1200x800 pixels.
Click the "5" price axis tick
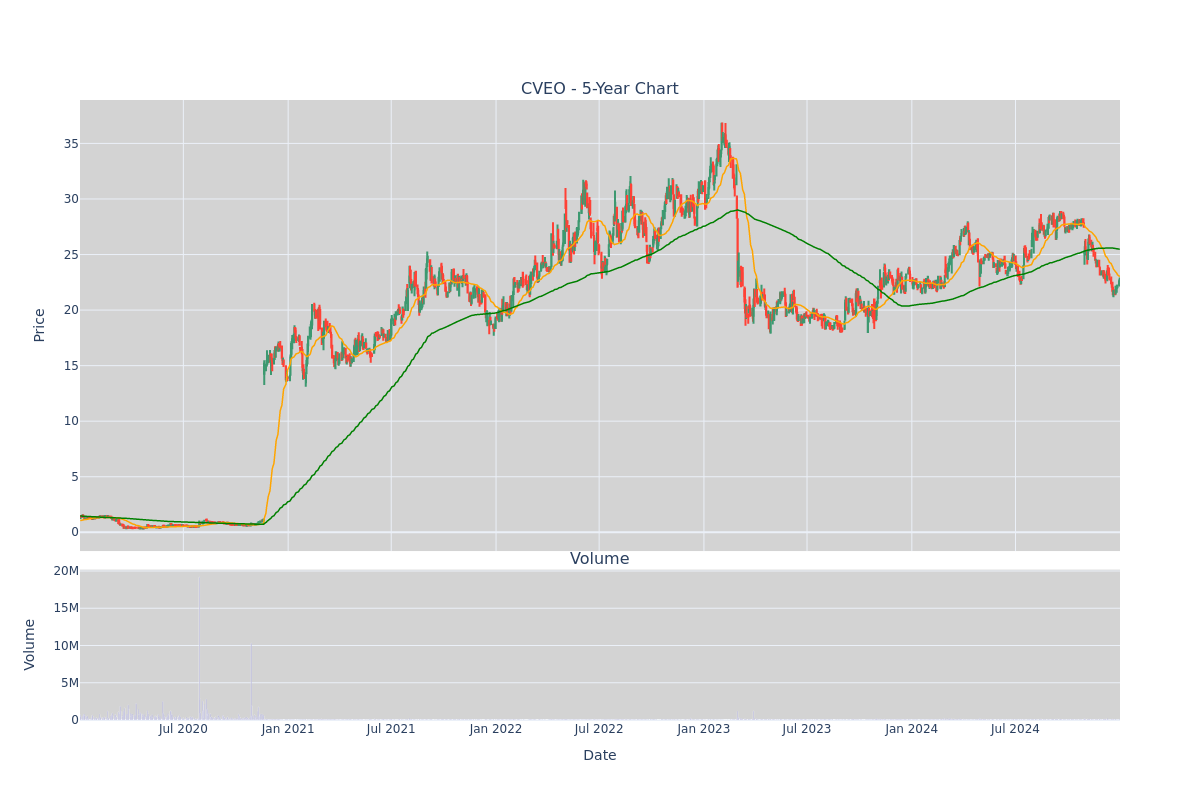(75, 477)
